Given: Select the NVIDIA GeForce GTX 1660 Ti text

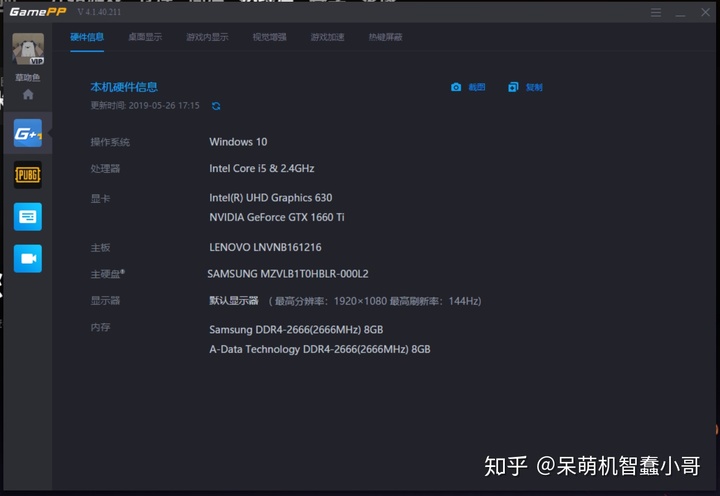Looking at the screenshot, I should [276, 217].
